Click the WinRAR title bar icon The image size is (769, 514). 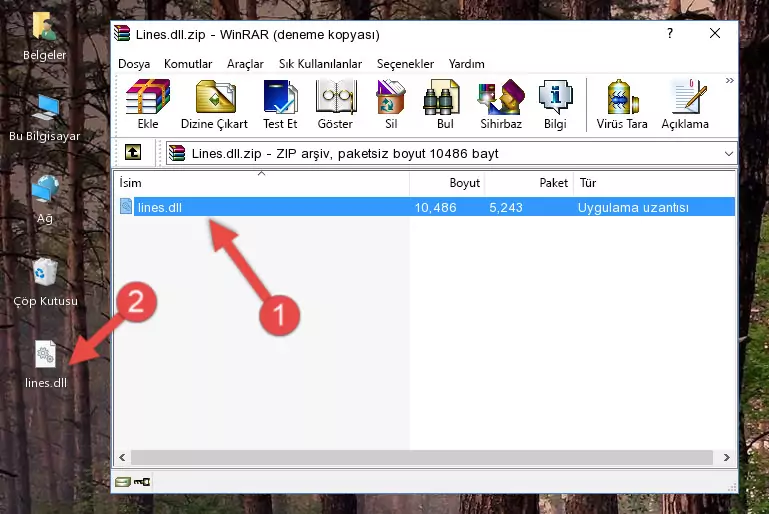pos(122,34)
